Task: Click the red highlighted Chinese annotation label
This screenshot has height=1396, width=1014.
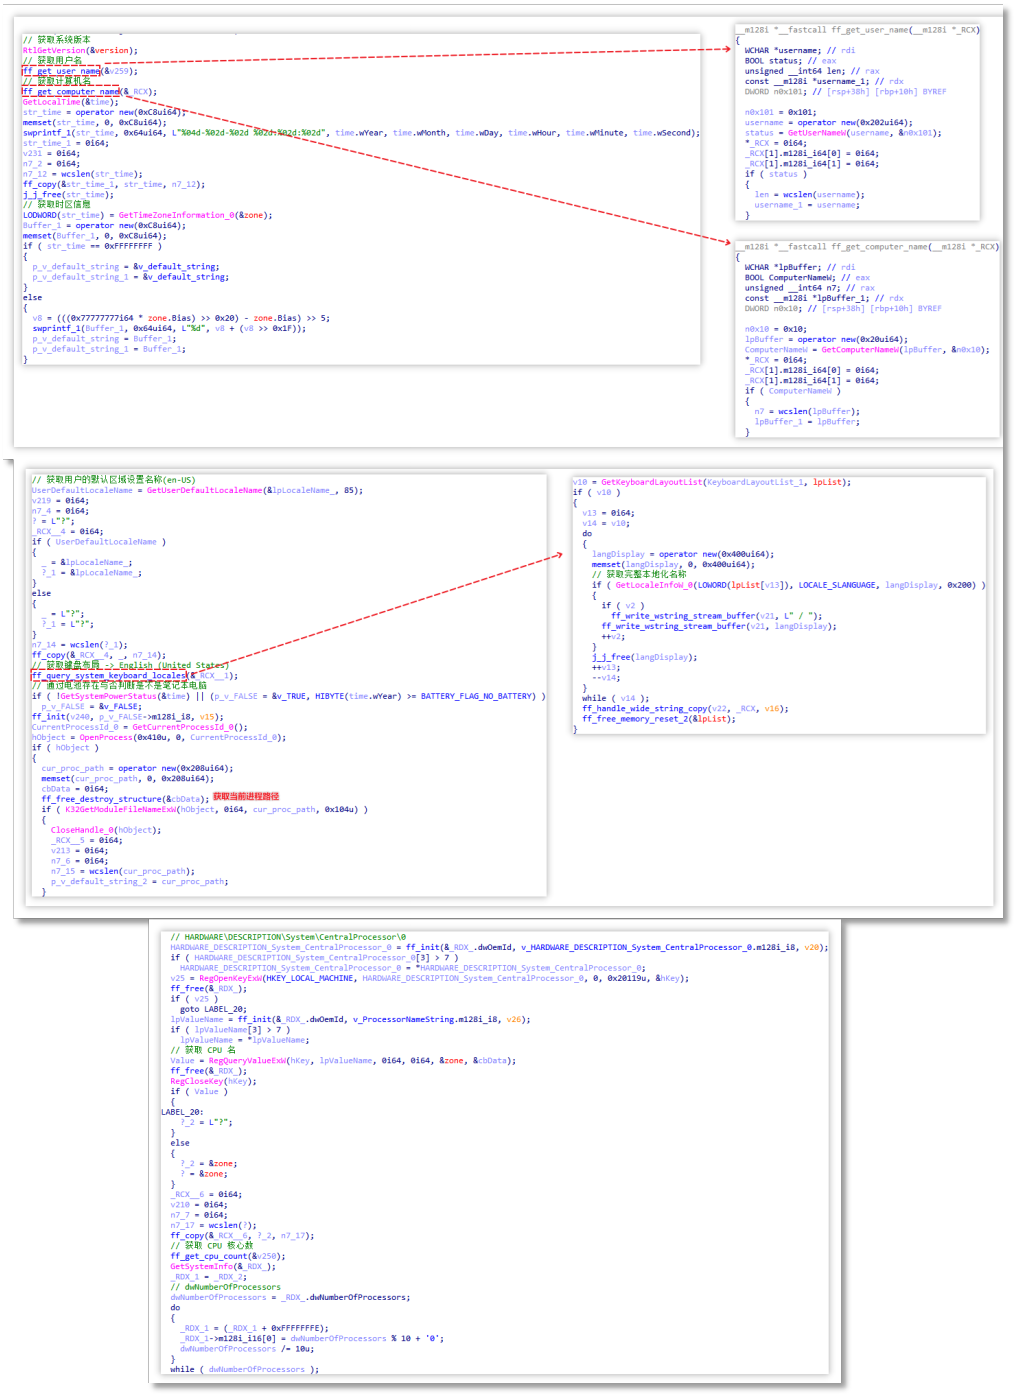Action: coord(246,797)
